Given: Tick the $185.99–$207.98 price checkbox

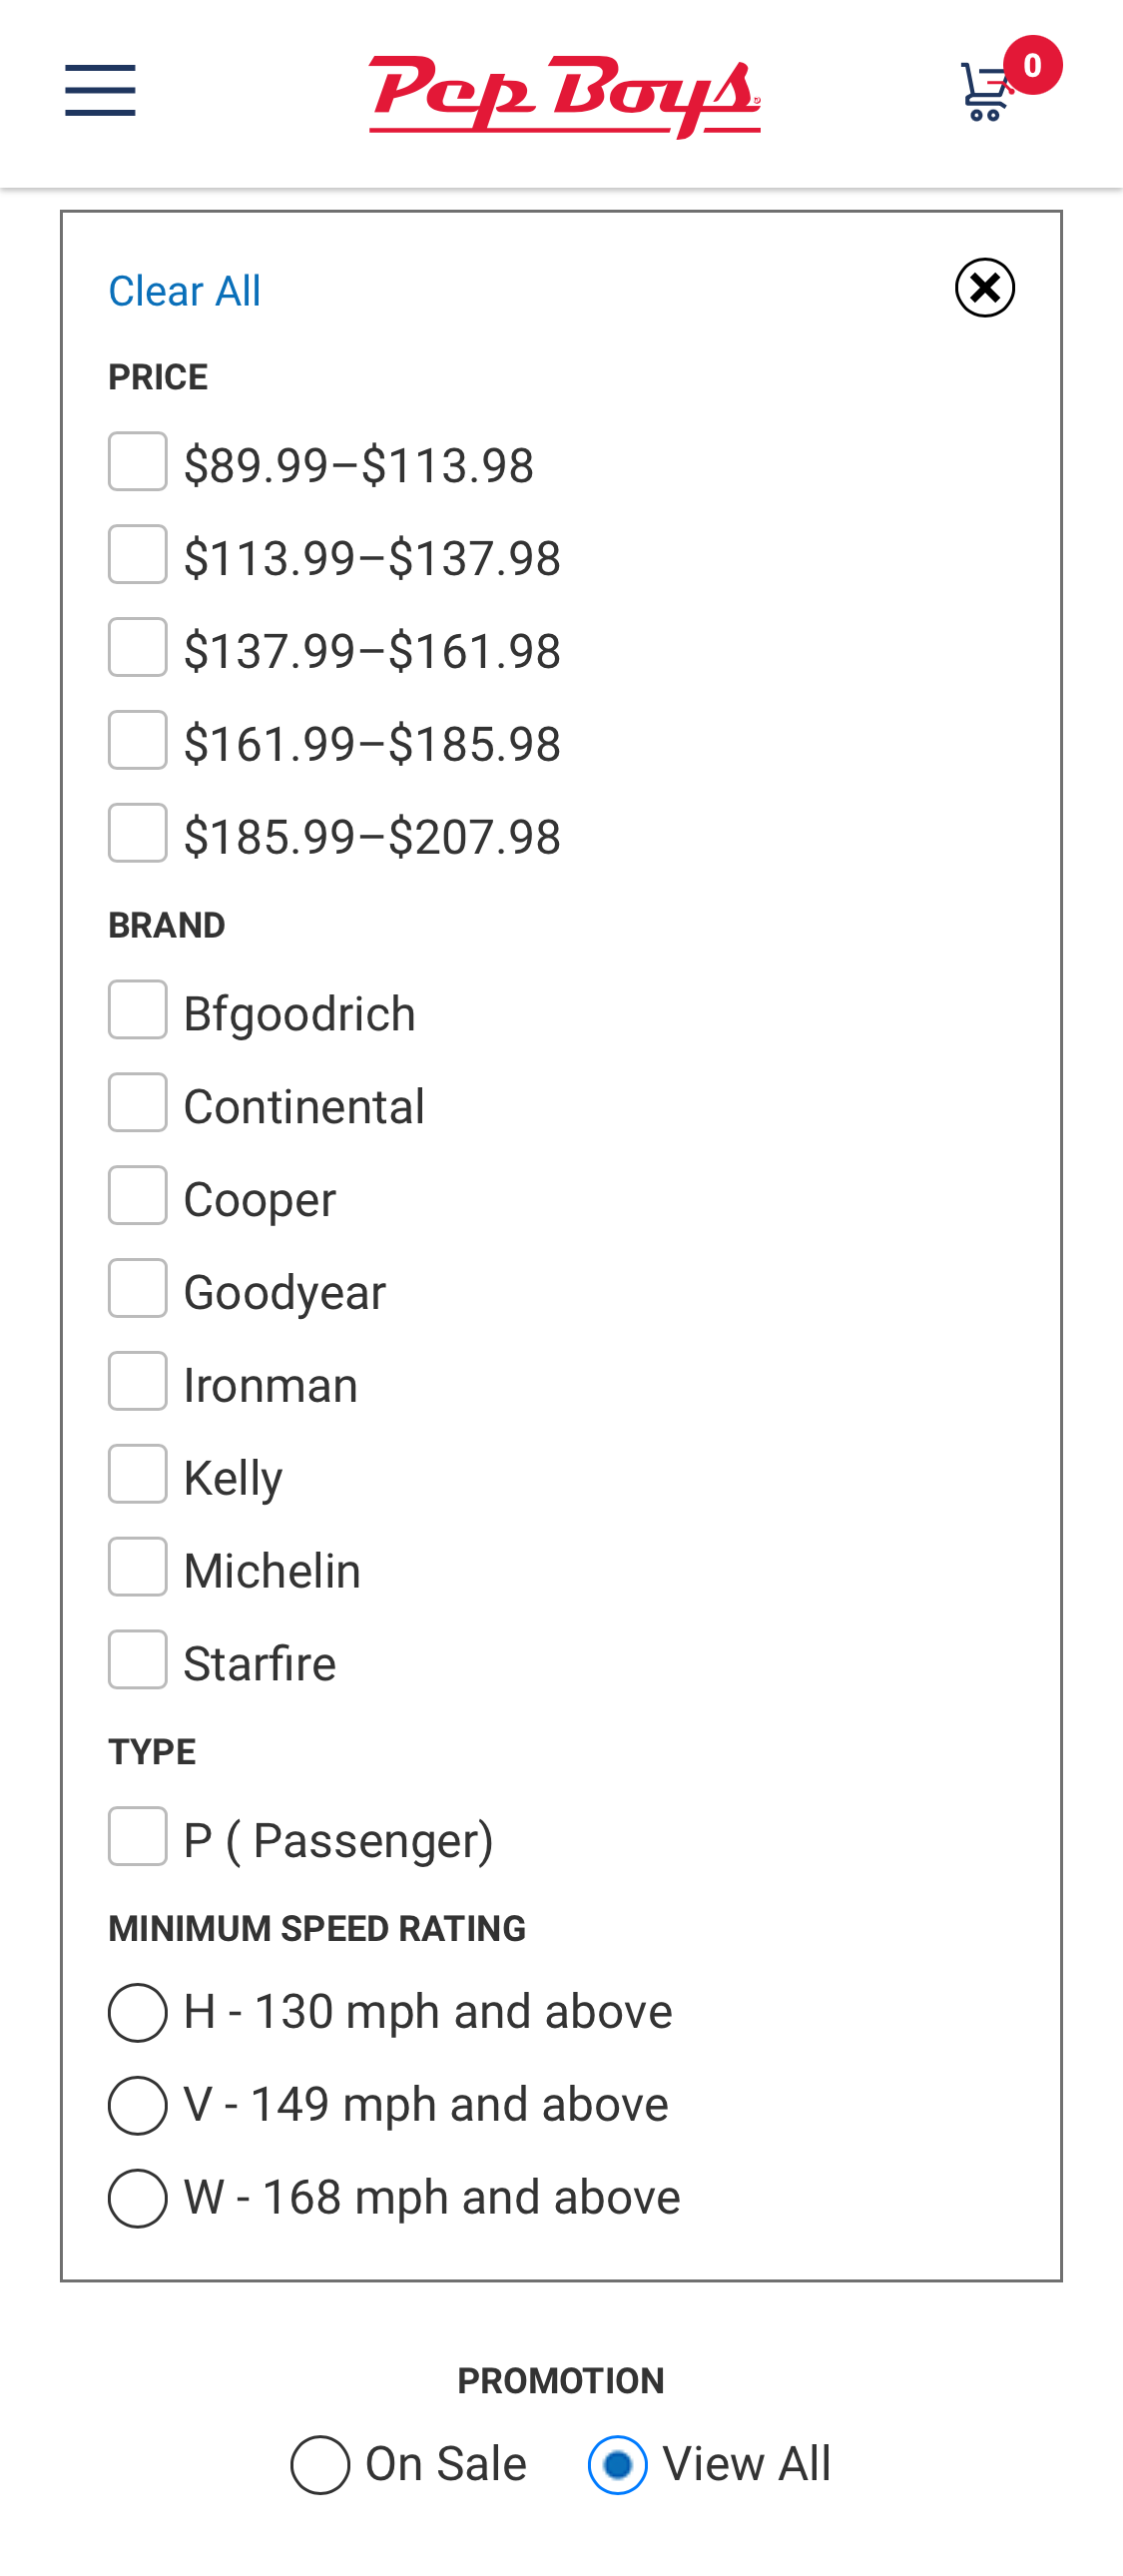Looking at the screenshot, I should (x=138, y=833).
